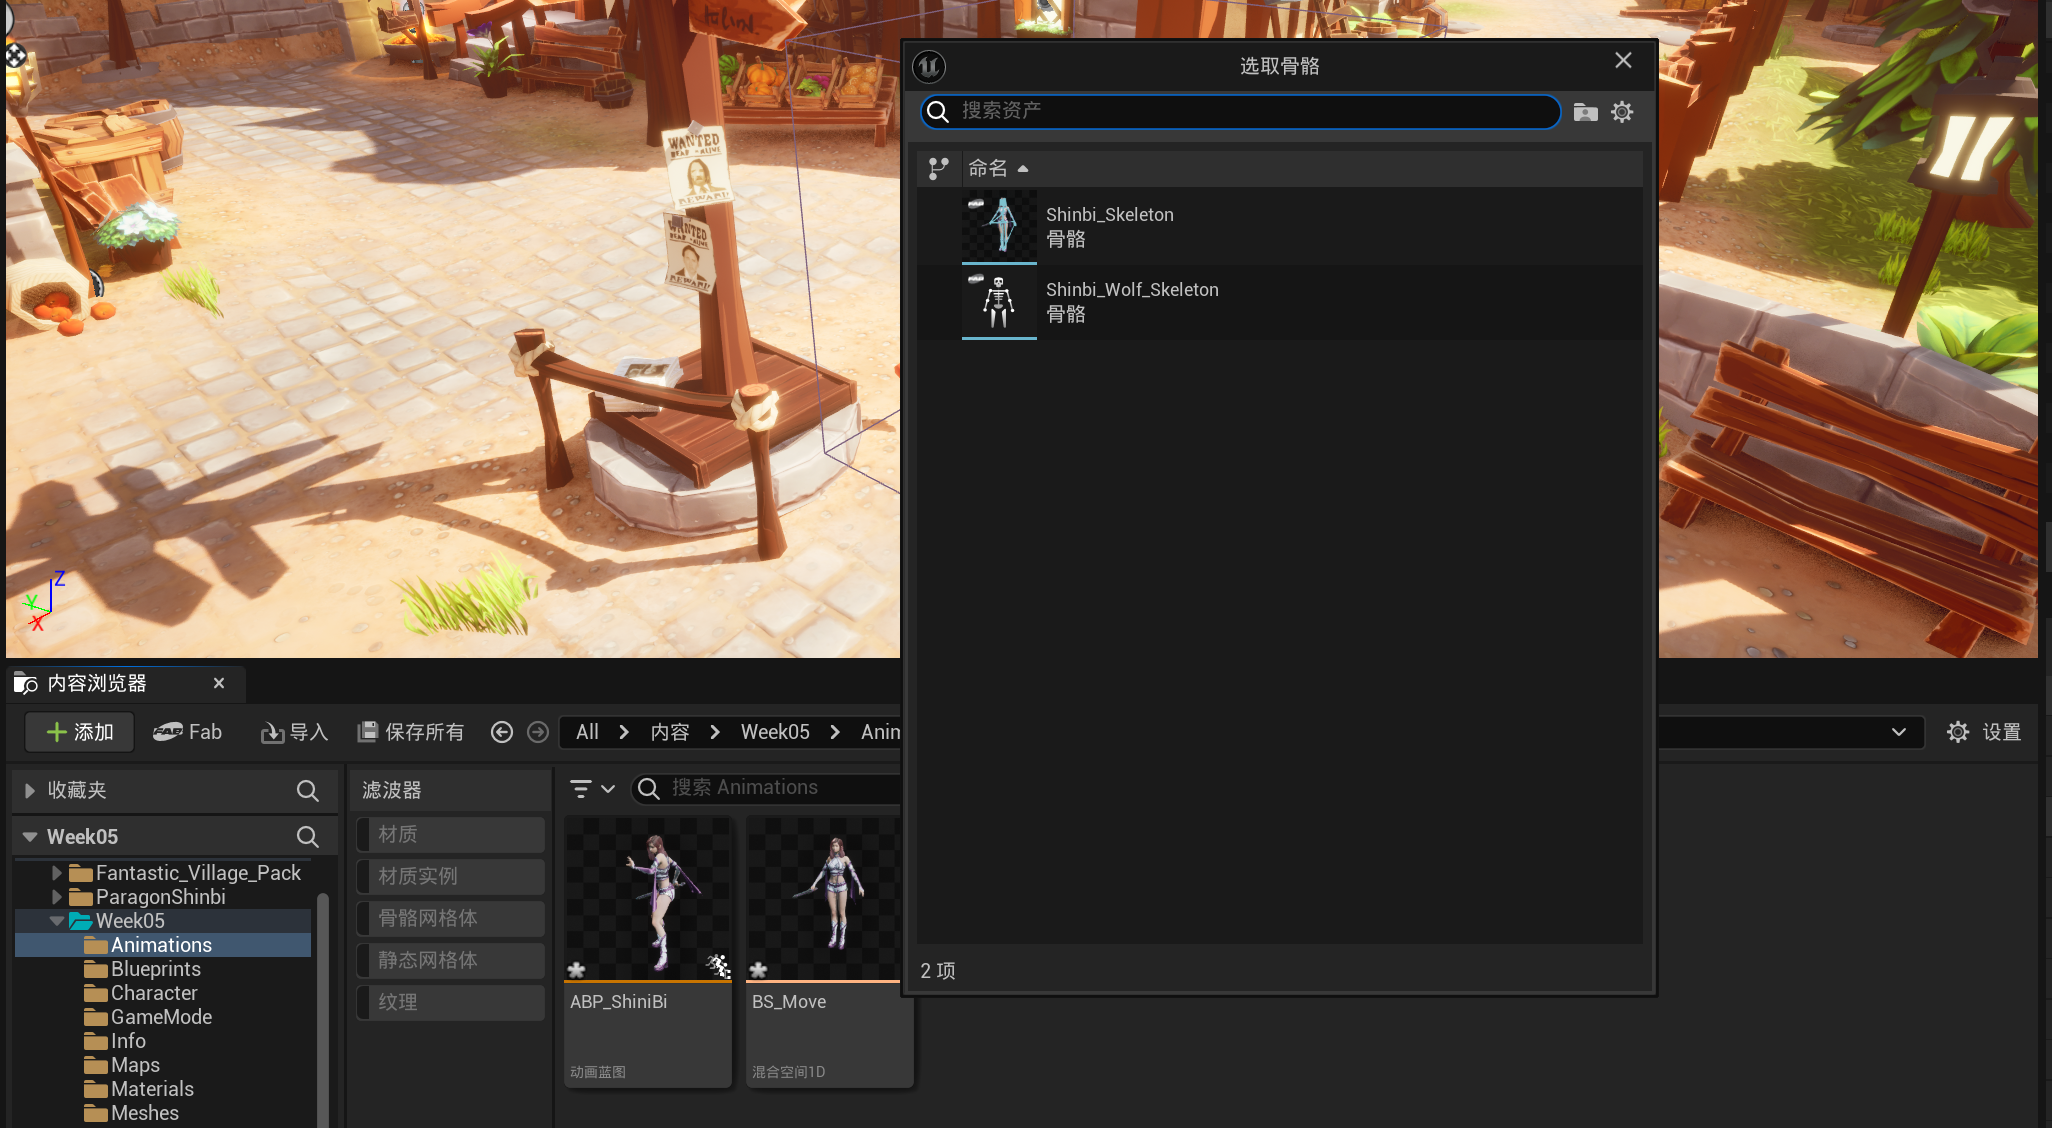The height and width of the screenshot is (1128, 2052).
Task: Select the Character folder
Action: pos(141,993)
